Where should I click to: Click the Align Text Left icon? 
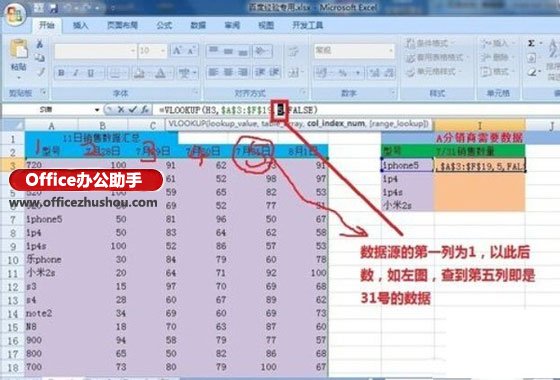214,72
